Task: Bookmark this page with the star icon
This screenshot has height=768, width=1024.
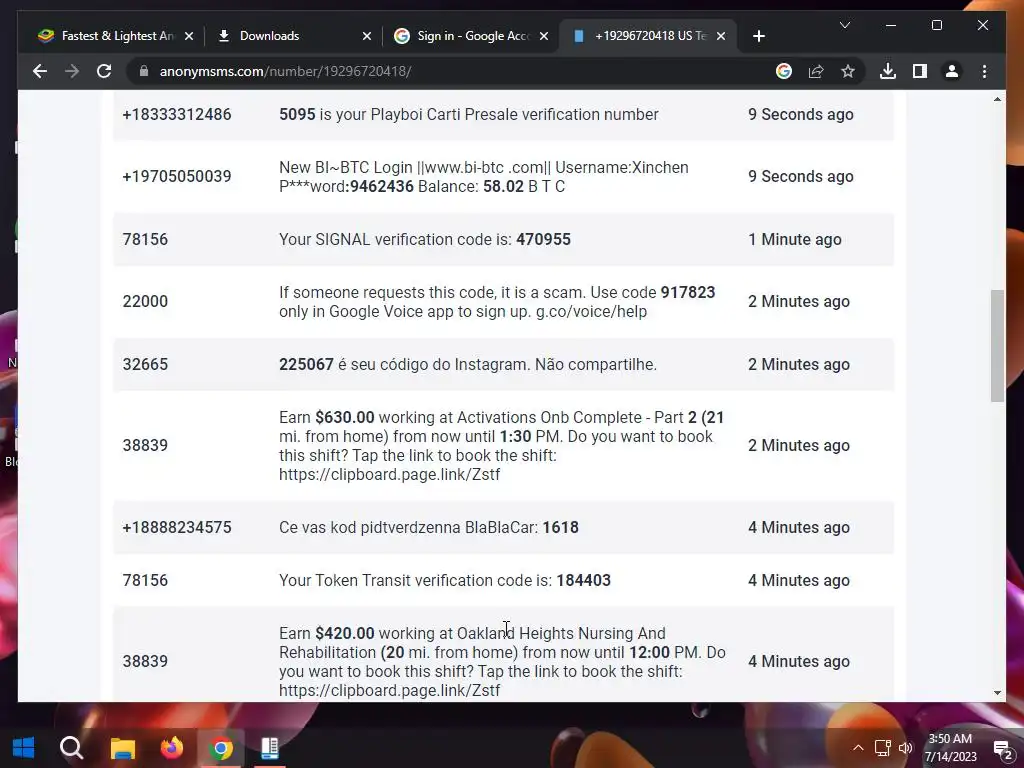Action: [x=848, y=71]
